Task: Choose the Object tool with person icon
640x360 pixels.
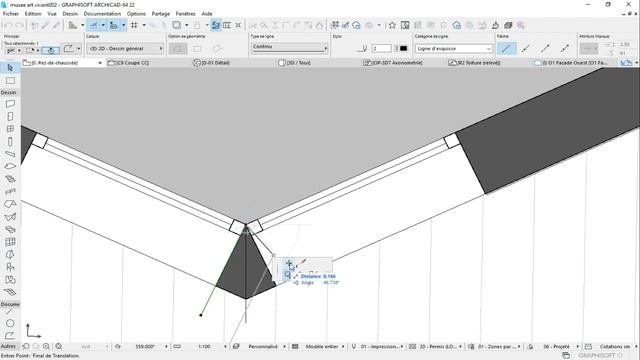Action: [10, 267]
